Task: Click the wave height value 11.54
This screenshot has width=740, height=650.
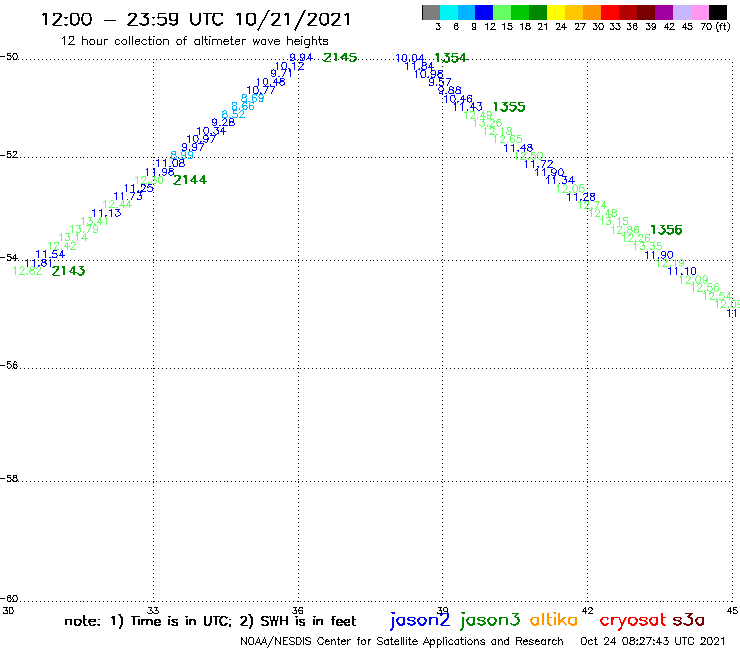Action: [x=50, y=254]
